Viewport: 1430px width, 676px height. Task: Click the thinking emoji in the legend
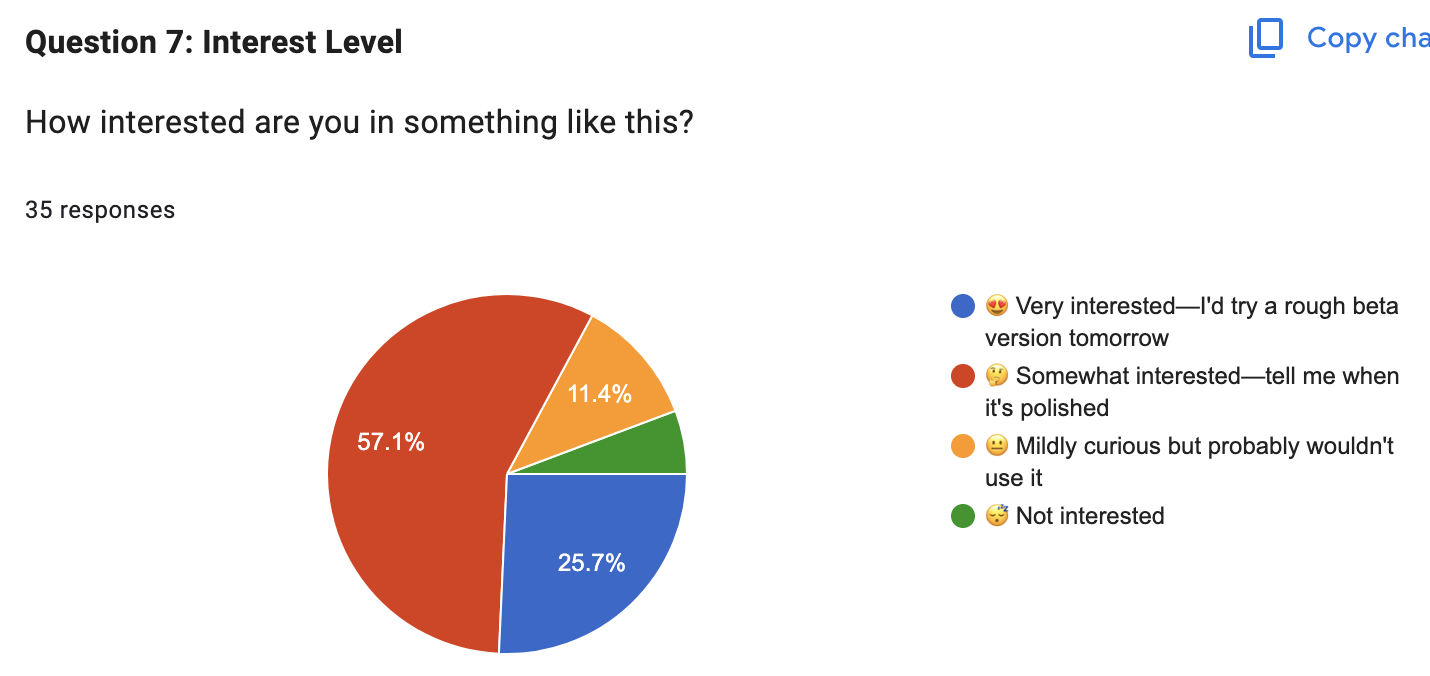pos(995,376)
